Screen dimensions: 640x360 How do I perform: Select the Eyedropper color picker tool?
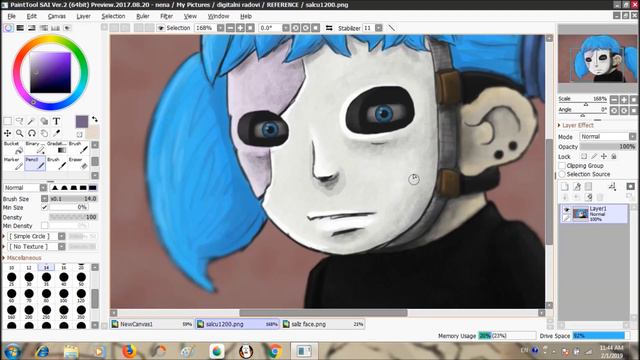click(56, 133)
